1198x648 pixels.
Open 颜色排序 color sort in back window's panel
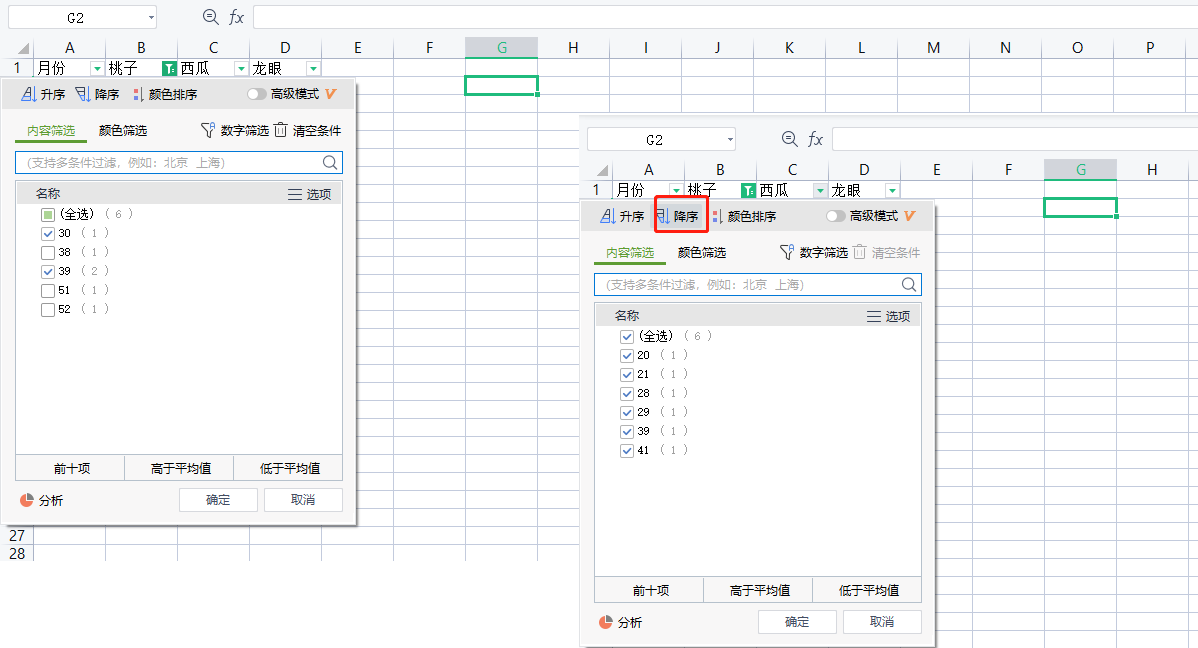pyautogui.click(x=165, y=94)
